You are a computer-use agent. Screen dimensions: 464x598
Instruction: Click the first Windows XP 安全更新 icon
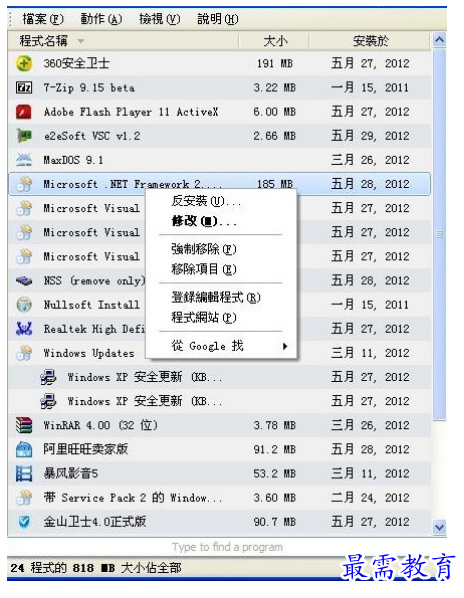(48, 377)
